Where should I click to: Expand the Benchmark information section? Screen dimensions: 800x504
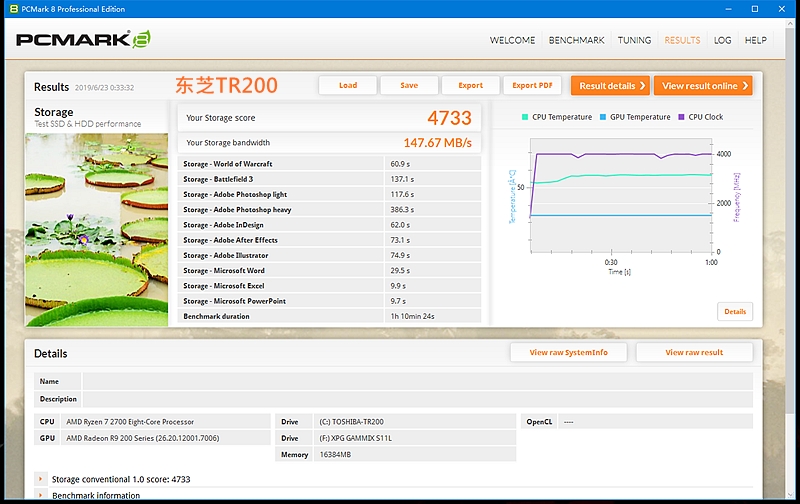coord(40,495)
